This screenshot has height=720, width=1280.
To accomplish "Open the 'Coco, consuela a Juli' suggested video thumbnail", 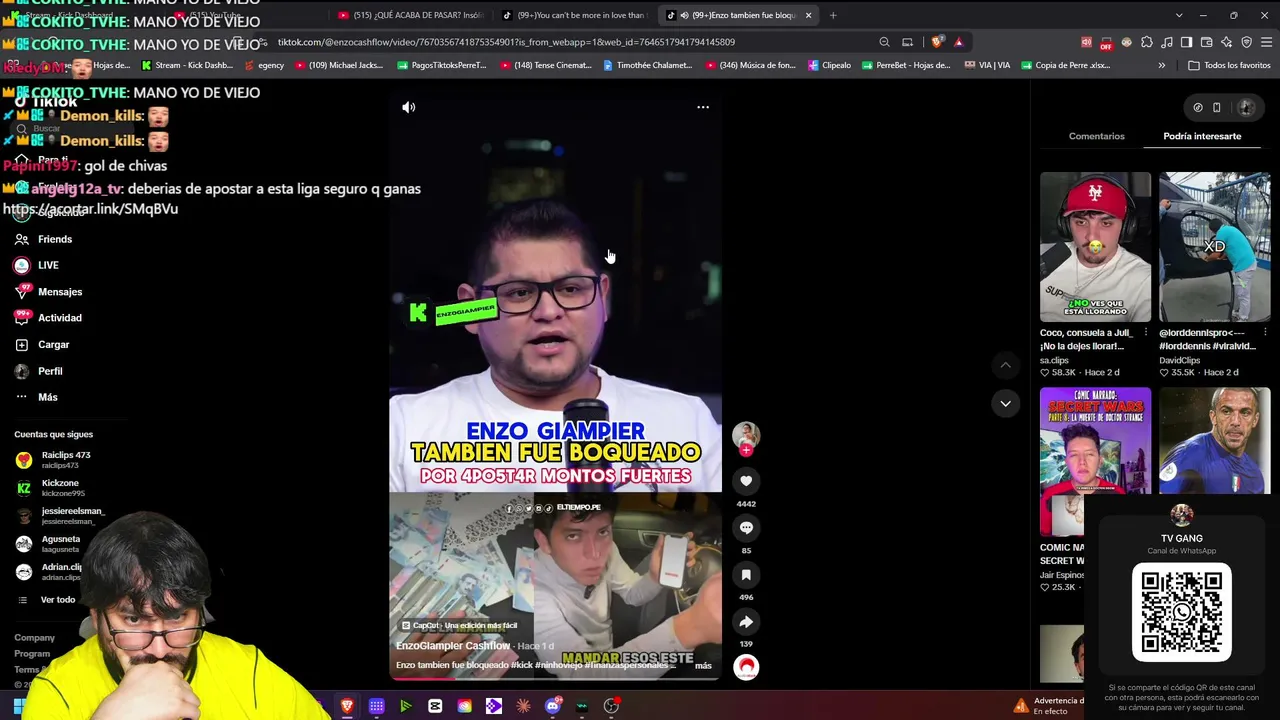I will (1095, 247).
